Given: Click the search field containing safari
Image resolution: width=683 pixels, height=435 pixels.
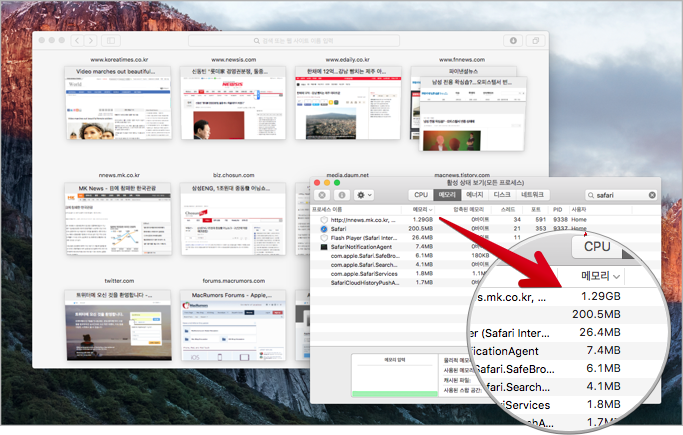Looking at the screenshot, I should tap(621, 195).
